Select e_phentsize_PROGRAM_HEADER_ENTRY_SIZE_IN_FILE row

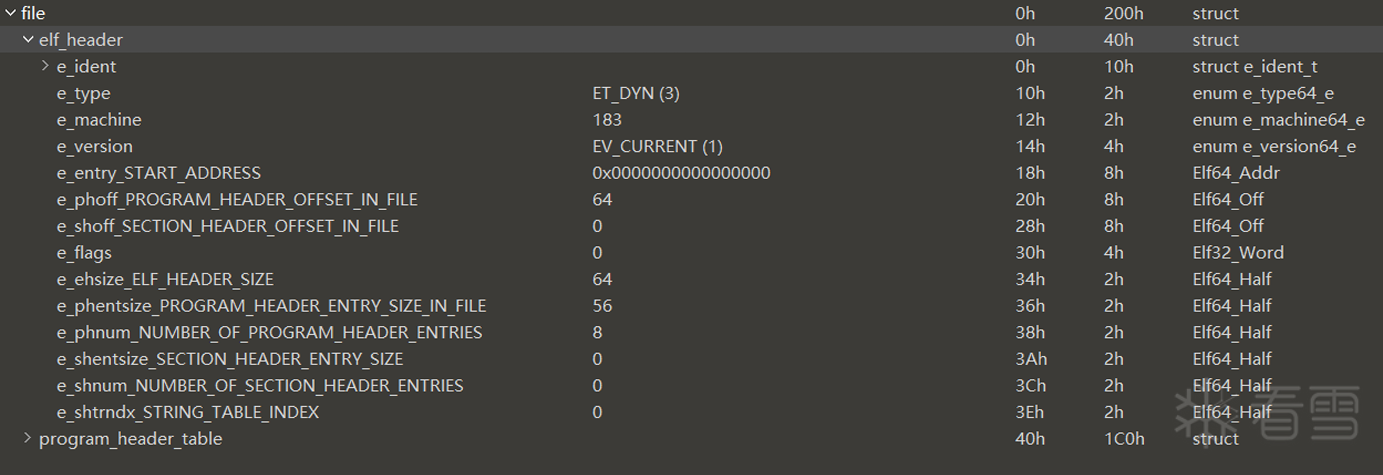(271, 306)
